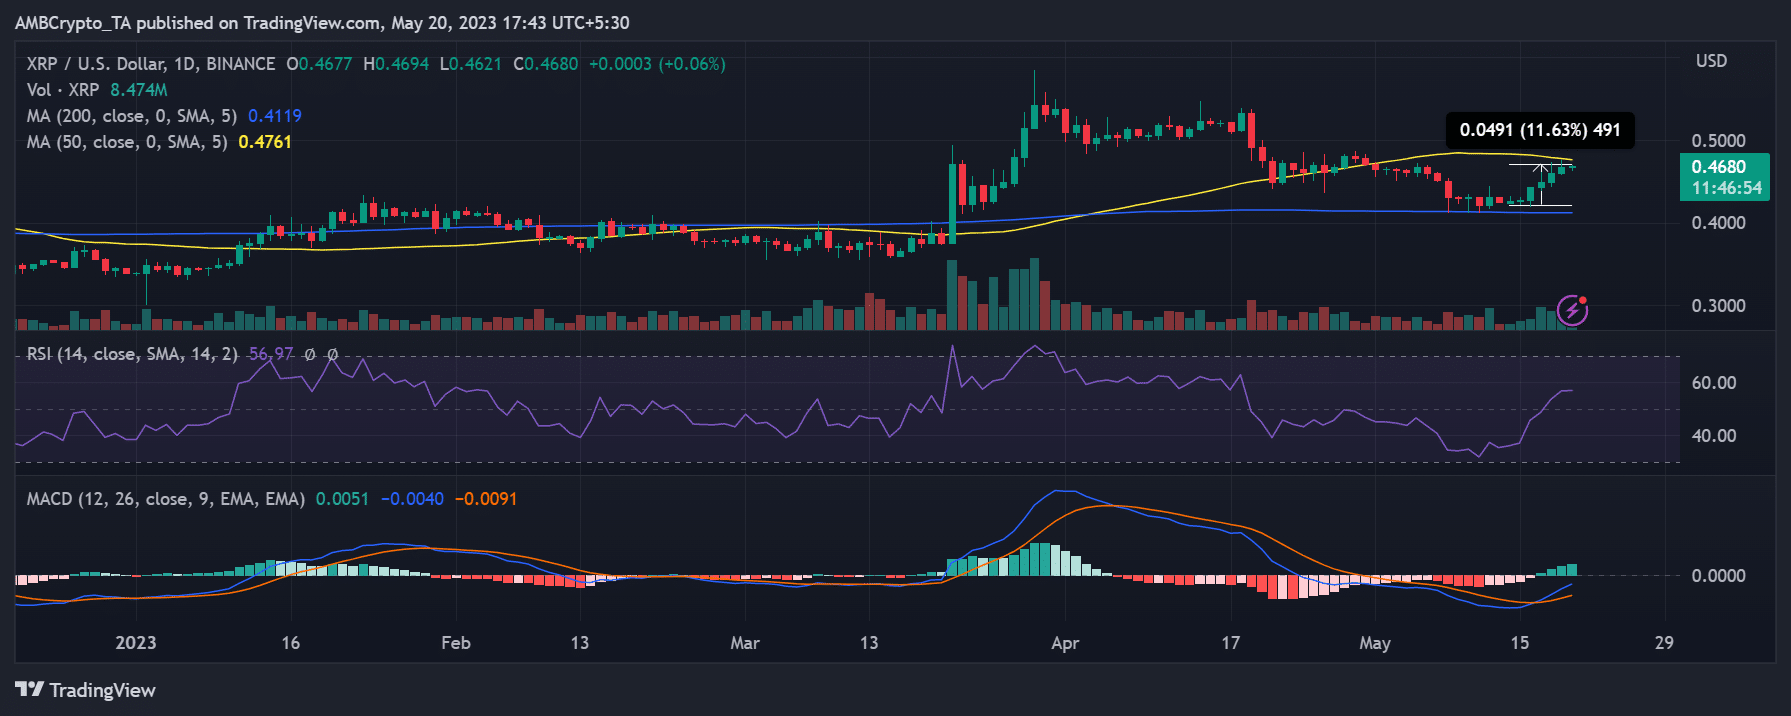Click the MACD histogram value 0.0051
Viewport: 1791px width, 716px height.
(343, 498)
